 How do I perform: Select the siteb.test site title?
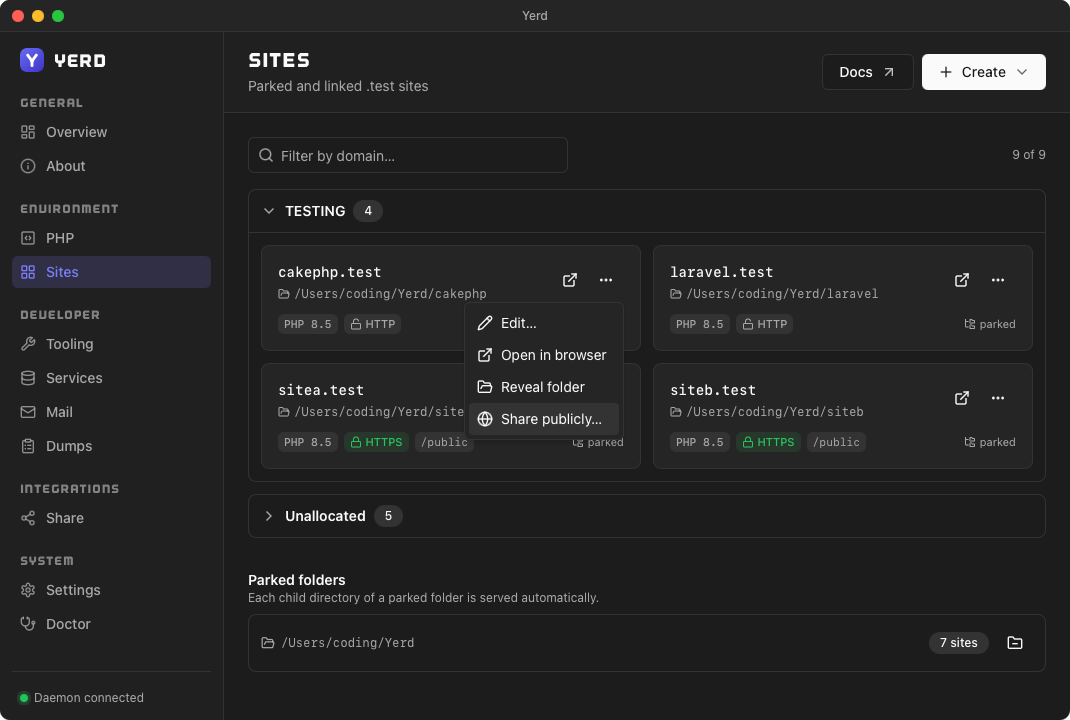point(712,390)
